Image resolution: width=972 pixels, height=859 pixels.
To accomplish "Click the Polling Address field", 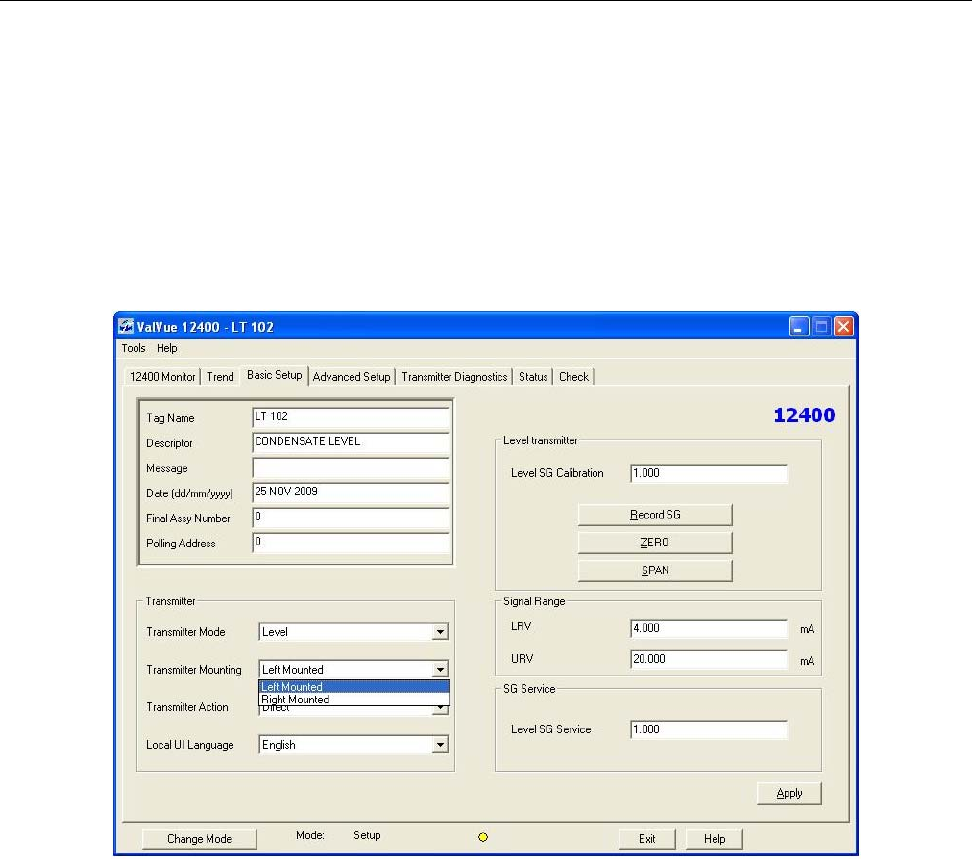I will tap(351, 542).
